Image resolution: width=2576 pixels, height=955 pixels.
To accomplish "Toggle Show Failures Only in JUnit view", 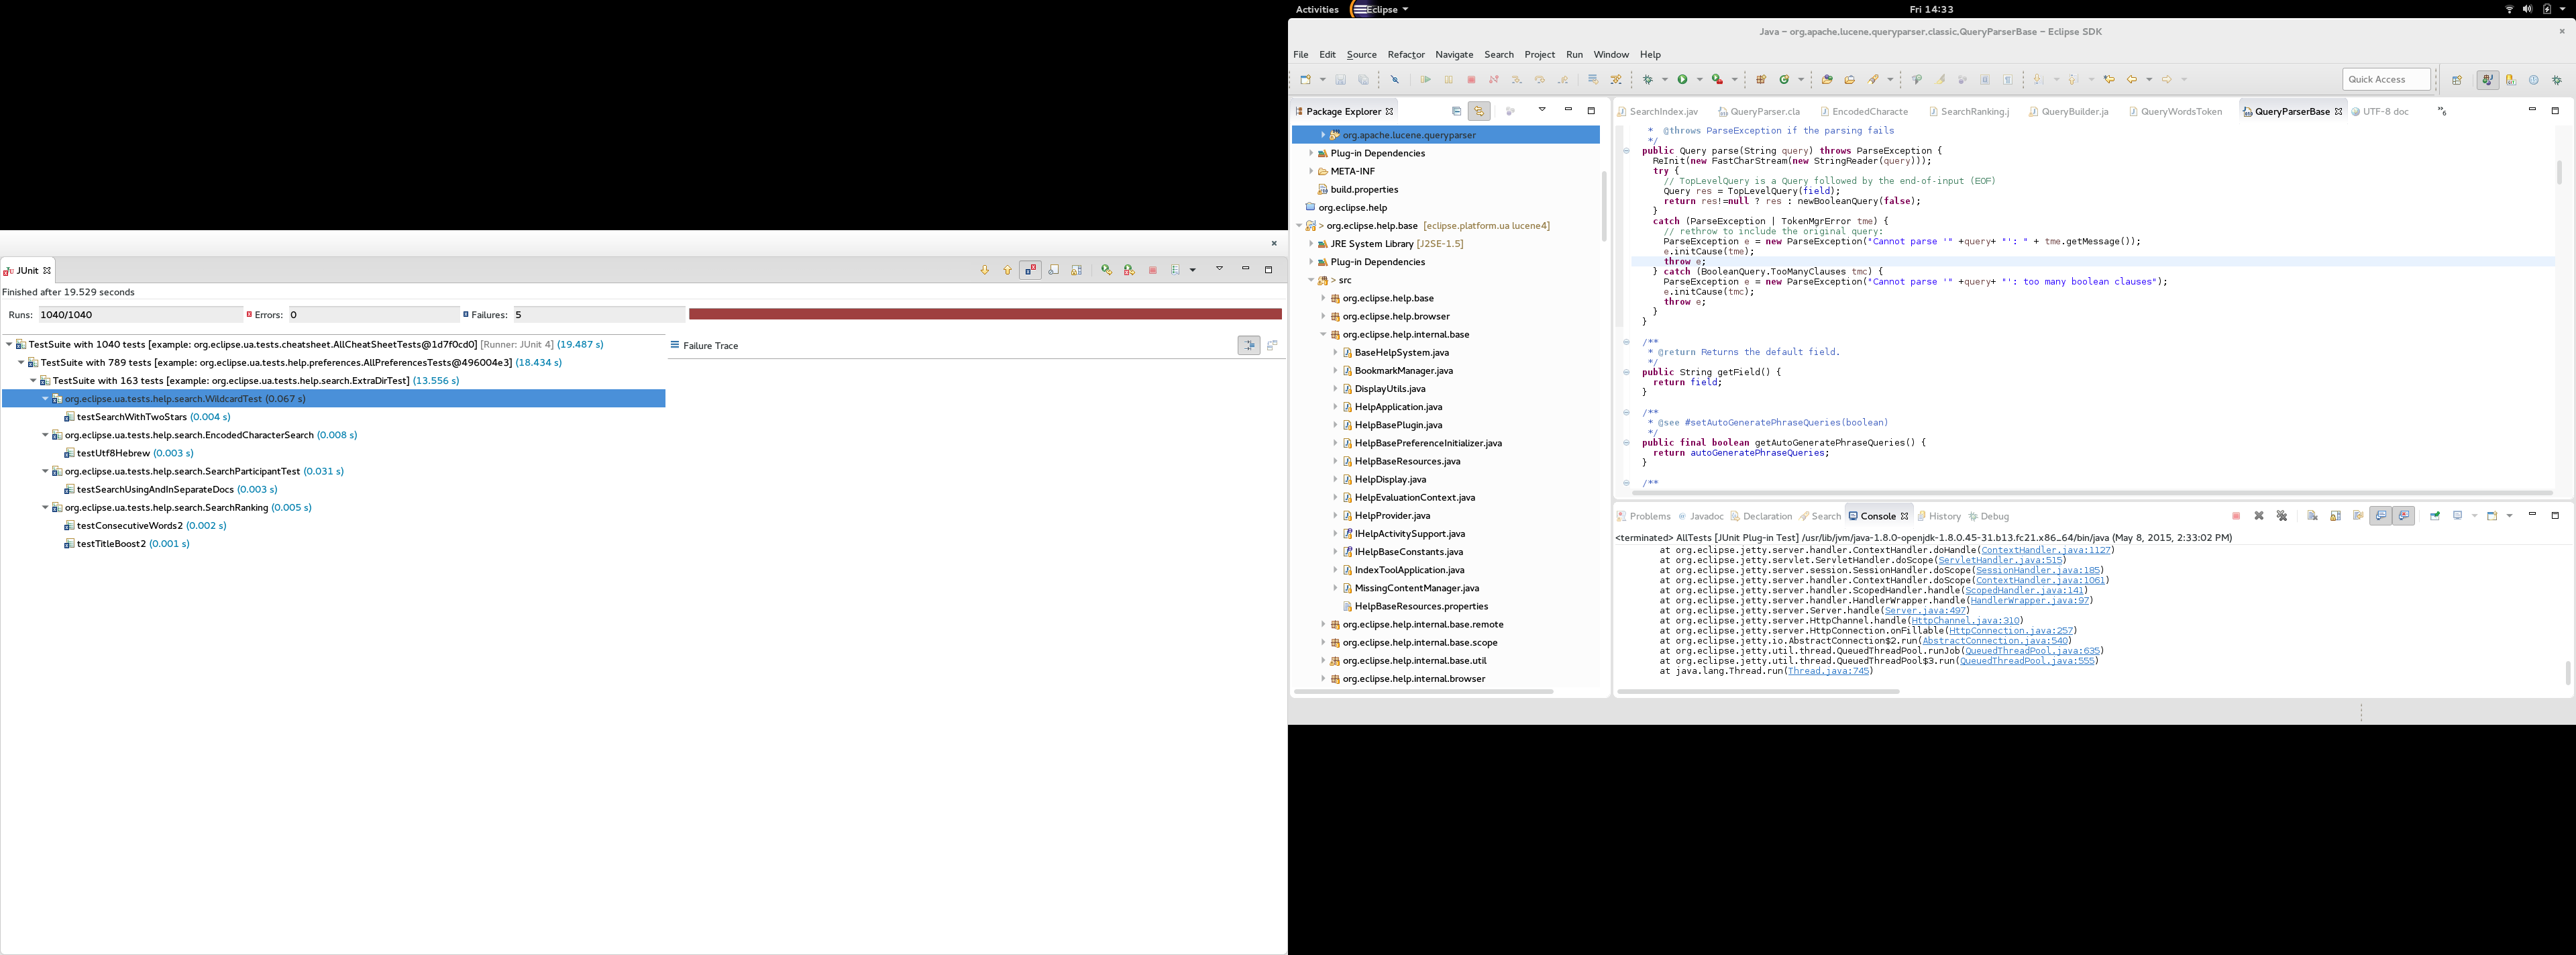I will (1030, 270).
